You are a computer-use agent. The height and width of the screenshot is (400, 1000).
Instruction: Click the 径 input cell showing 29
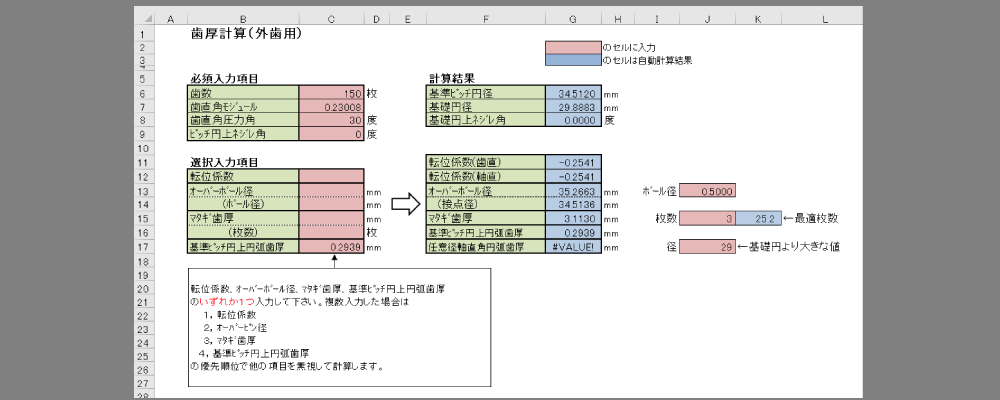point(708,246)
